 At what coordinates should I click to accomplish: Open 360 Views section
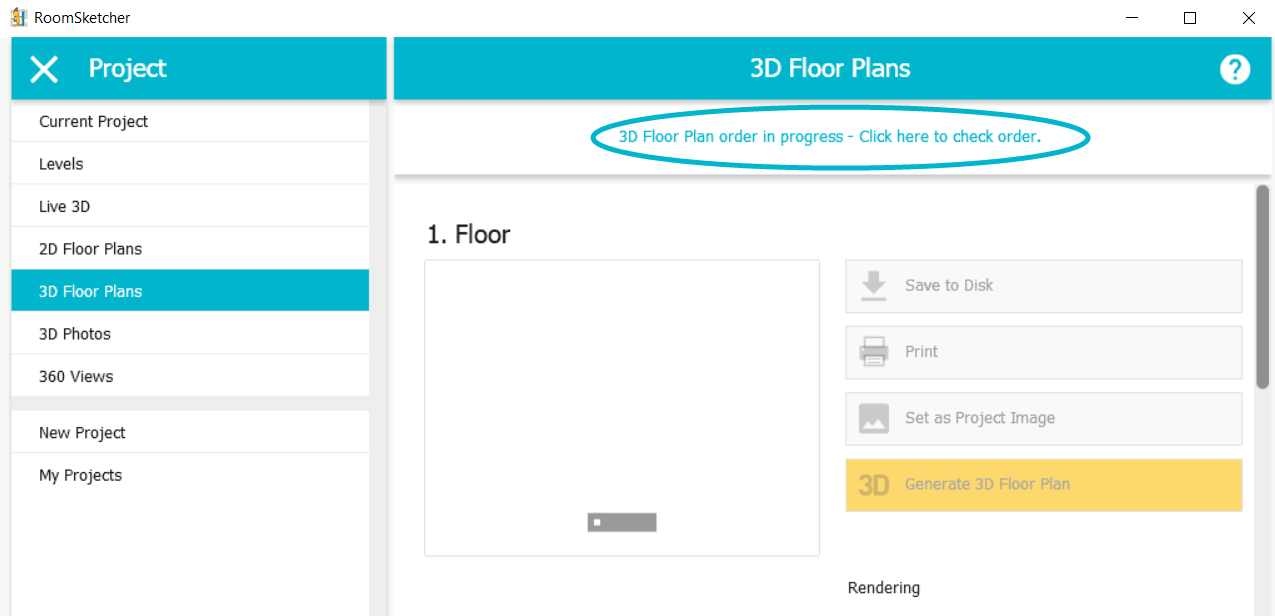pos(190,376)
